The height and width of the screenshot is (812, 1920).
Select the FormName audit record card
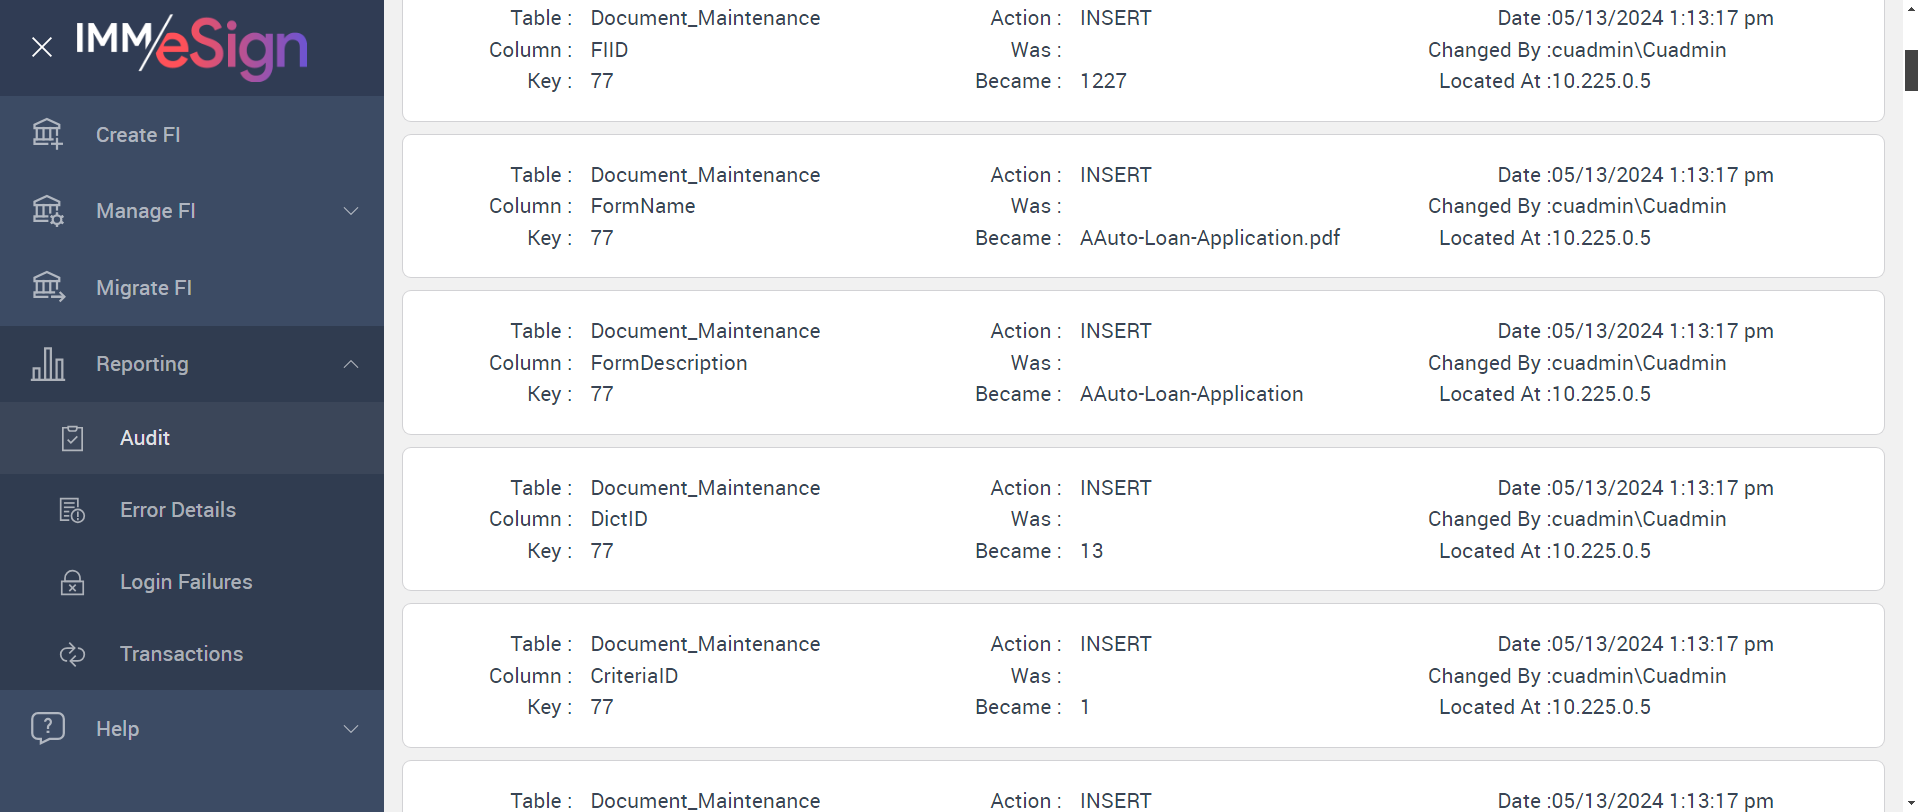[1142, 206]
